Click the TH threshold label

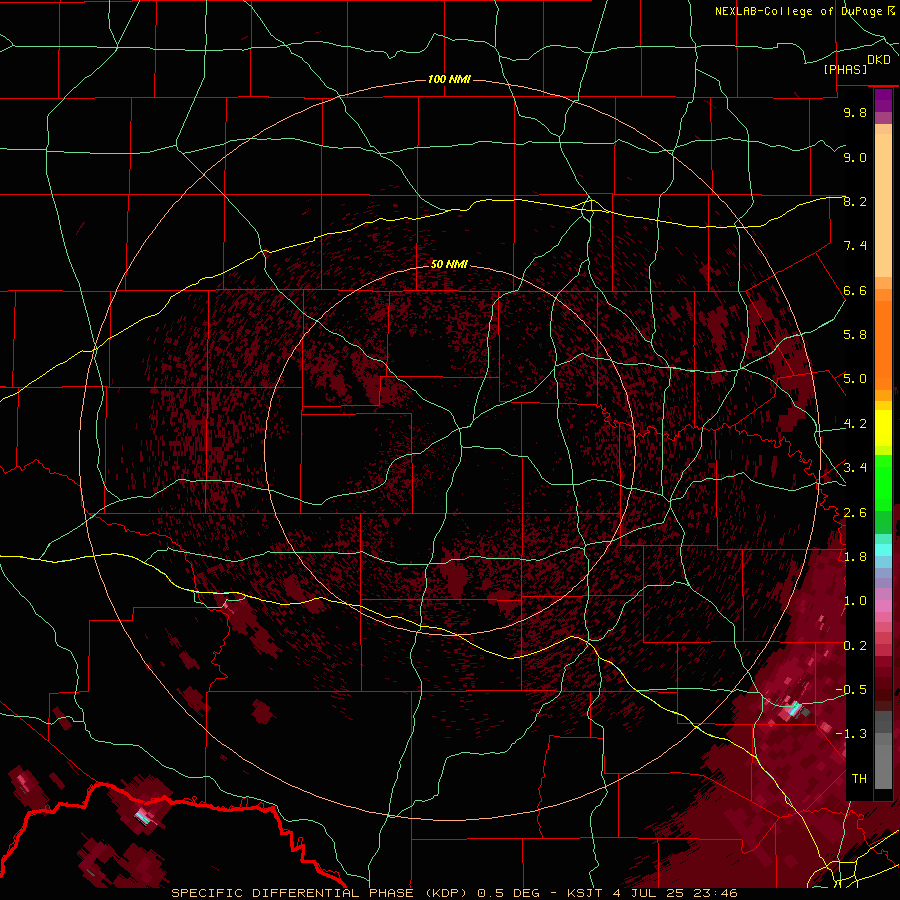tap(859, 779)
